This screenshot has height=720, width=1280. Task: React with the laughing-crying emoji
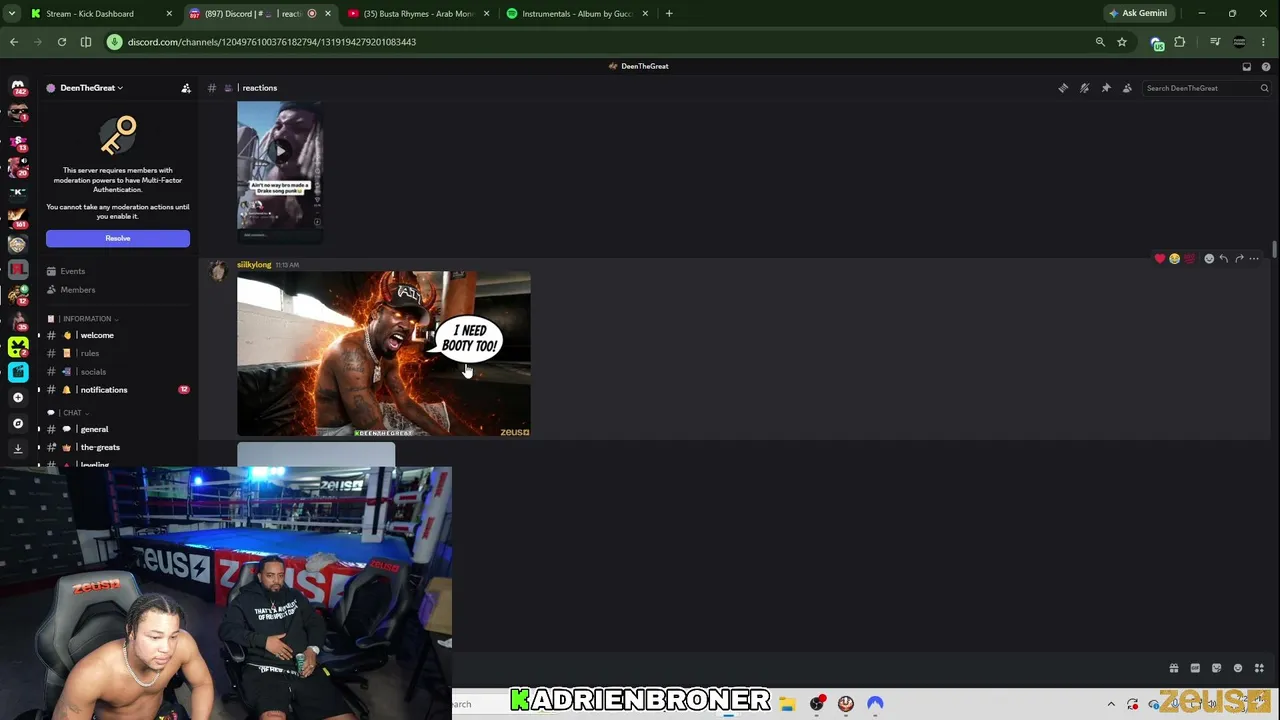[x=1175, y=259]
